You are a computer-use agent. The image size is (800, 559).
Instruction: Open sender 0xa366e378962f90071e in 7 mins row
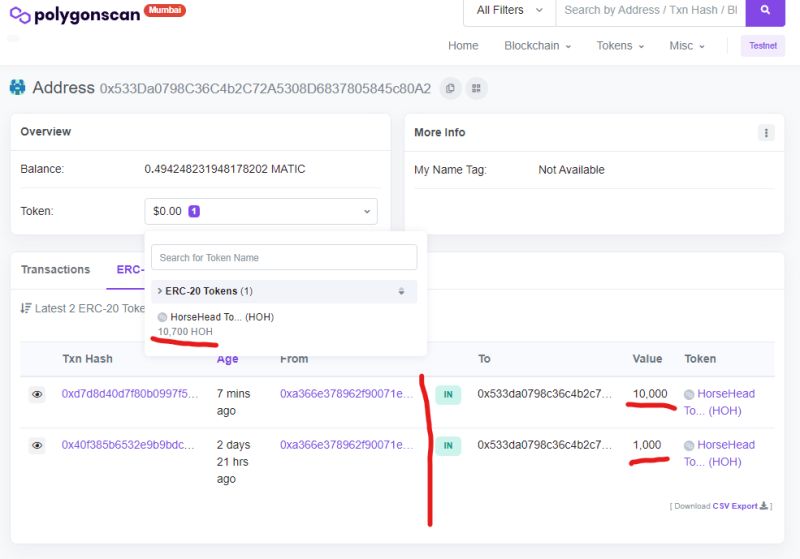[x=346, y=394]
